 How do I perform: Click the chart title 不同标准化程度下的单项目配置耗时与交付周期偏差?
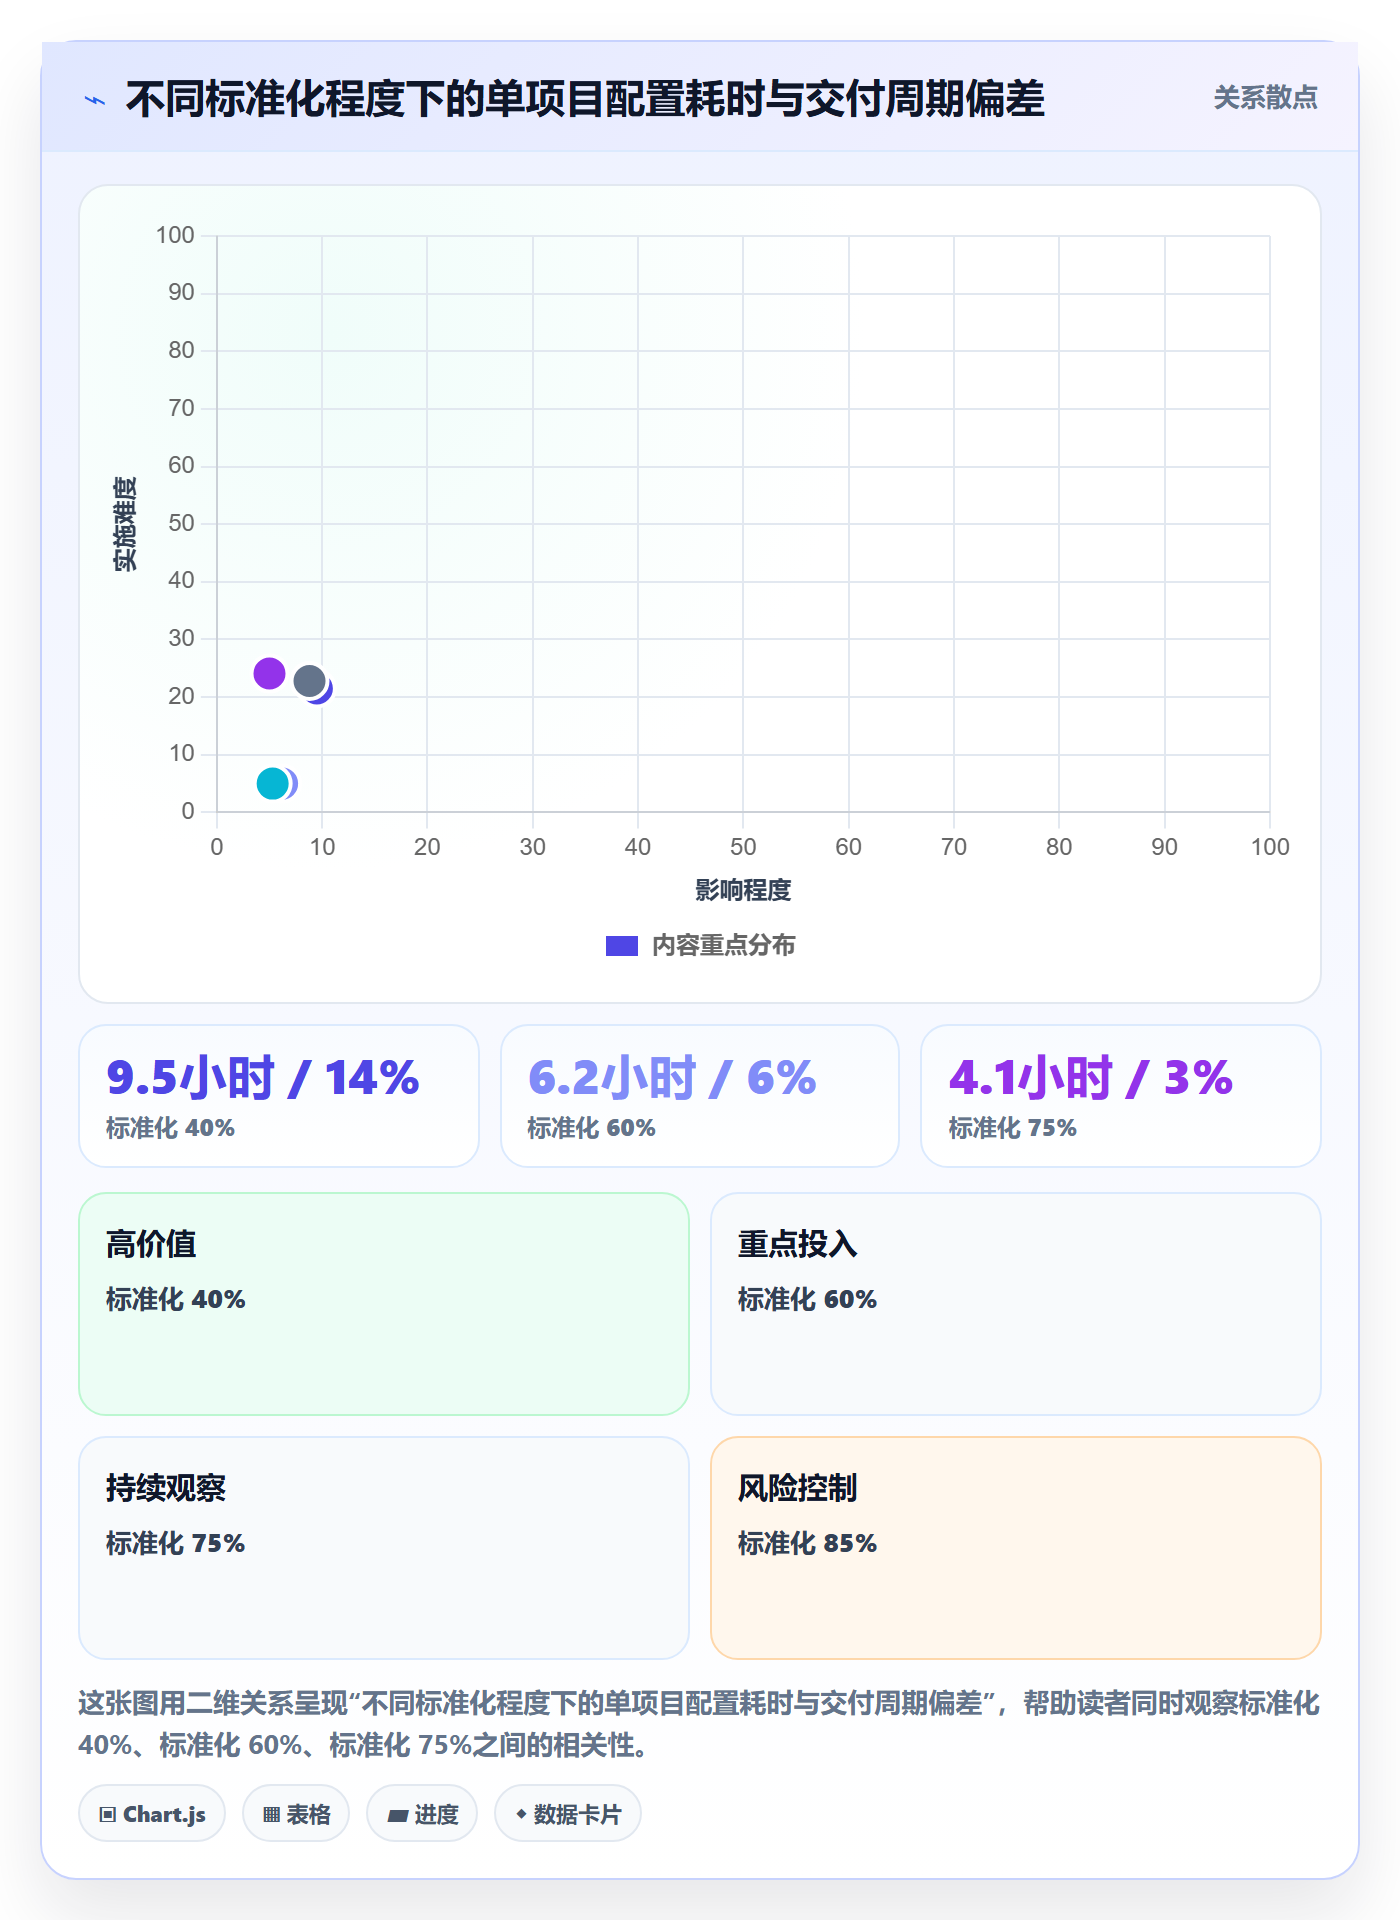(585, 99)
